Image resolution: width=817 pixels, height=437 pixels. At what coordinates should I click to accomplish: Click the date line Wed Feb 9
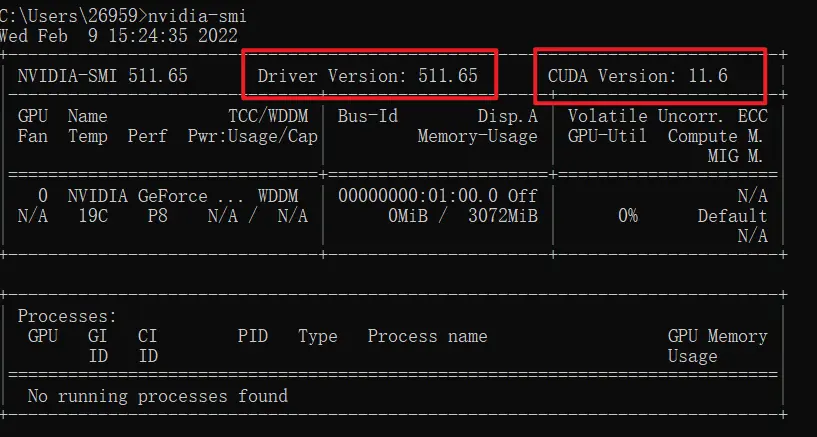pyautogui.click(x=118, y=36)
